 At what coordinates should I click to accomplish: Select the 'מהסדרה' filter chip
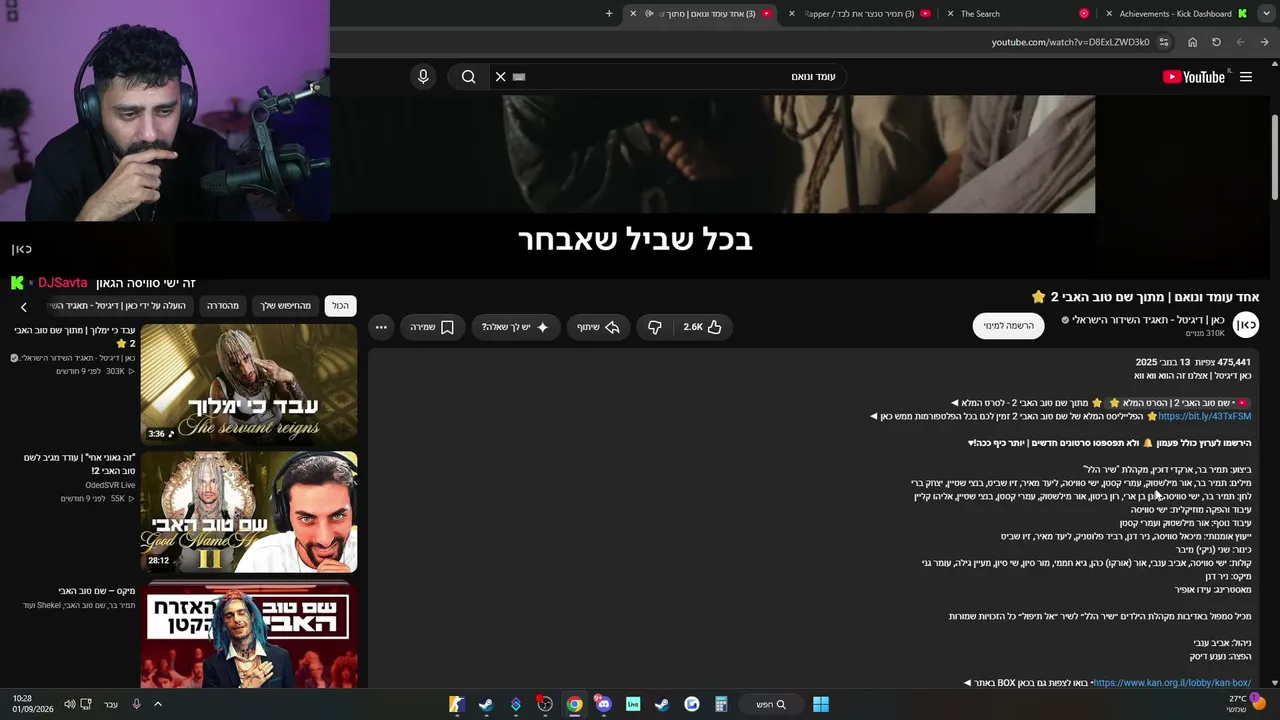[223, 306]
